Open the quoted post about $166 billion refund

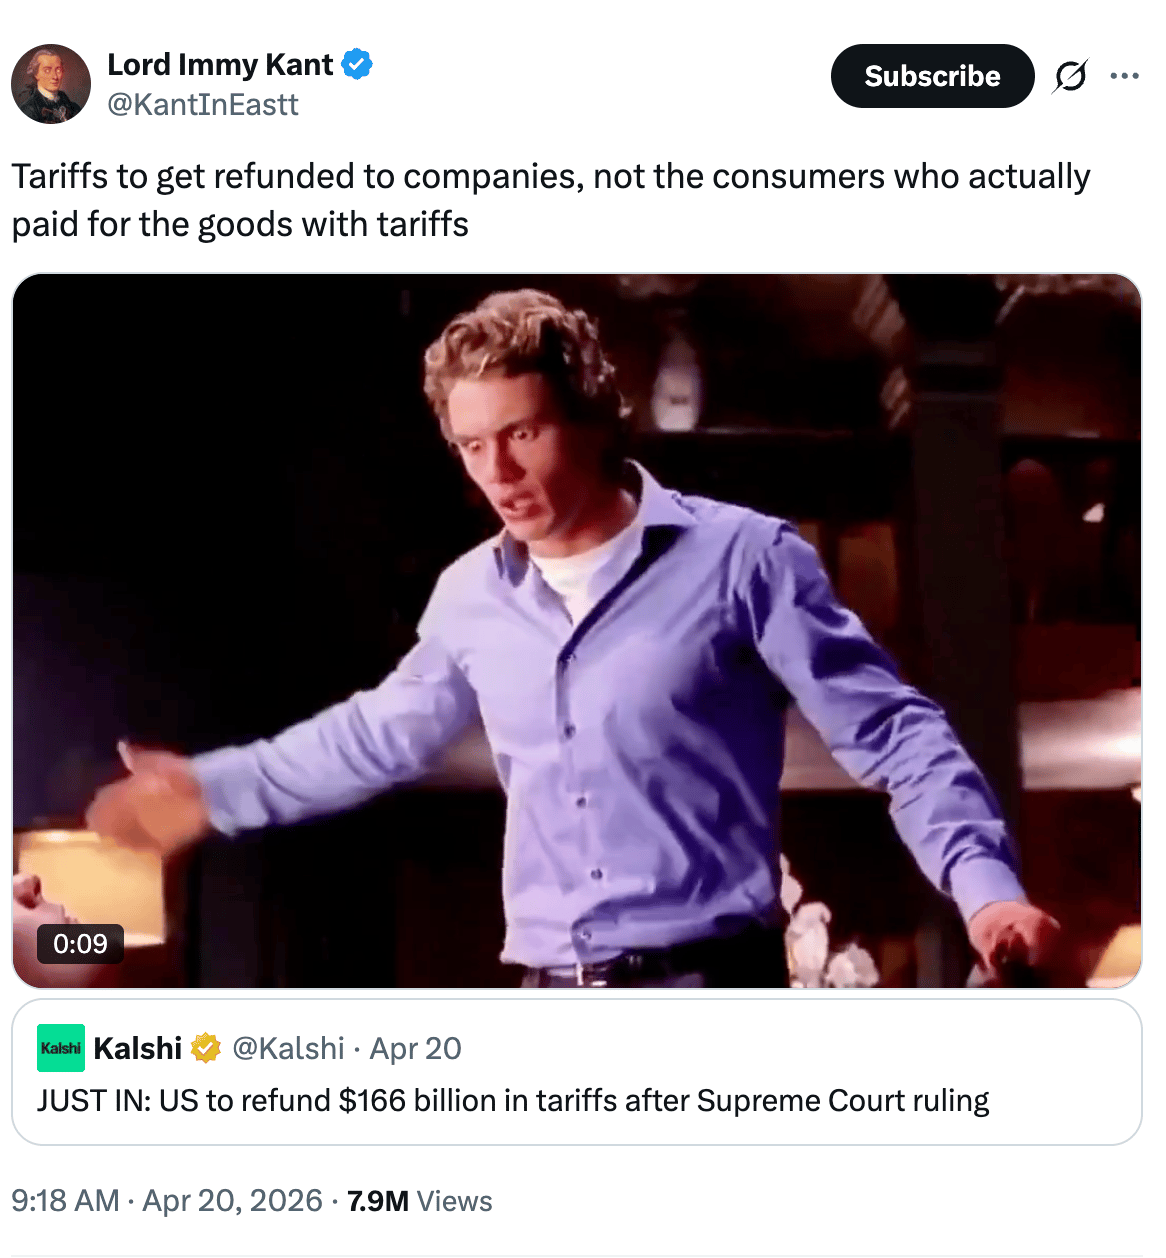513,1101
